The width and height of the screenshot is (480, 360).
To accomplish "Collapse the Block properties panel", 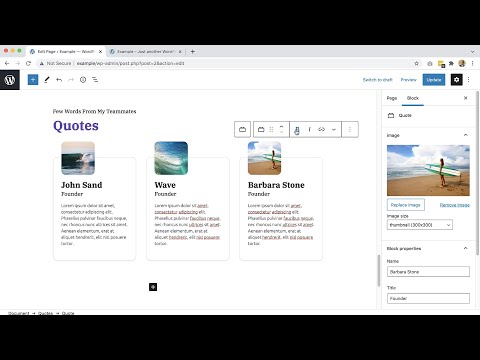I will pyautogui.click(x=466, y=248).
